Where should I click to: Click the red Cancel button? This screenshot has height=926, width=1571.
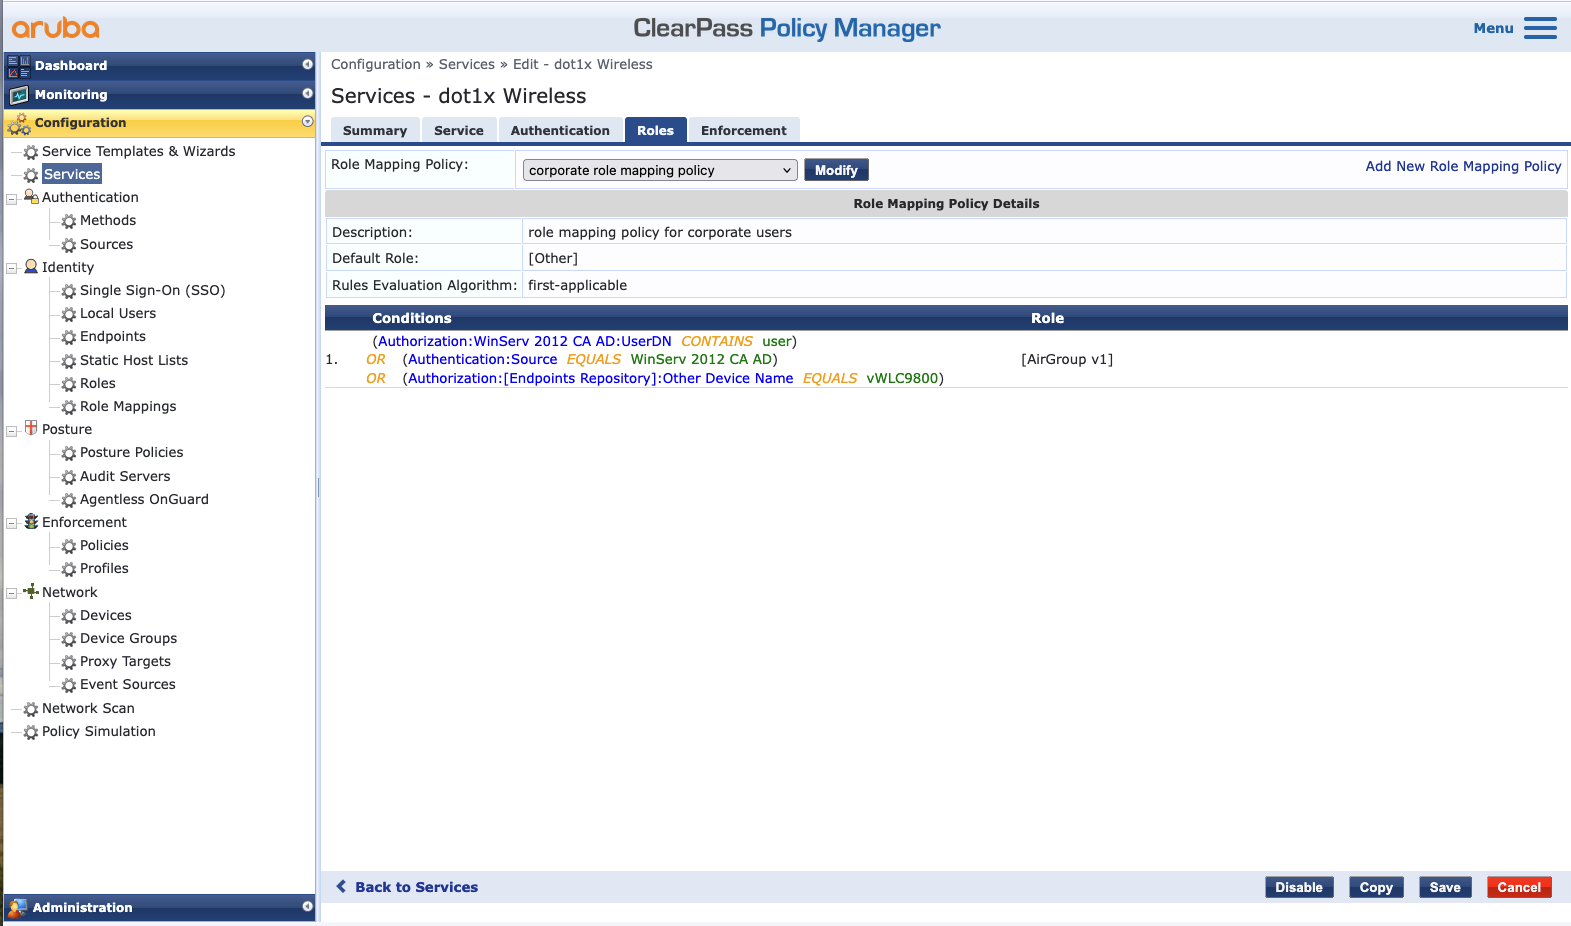(1519, 887)
